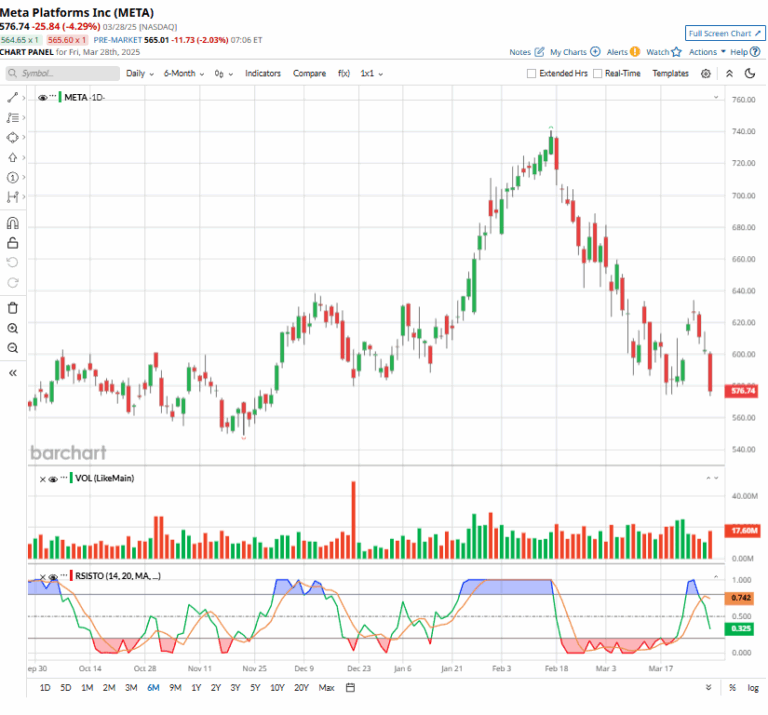768x715 pixels.
Task: Click the undo arrow icon
Action: (12, 262)
